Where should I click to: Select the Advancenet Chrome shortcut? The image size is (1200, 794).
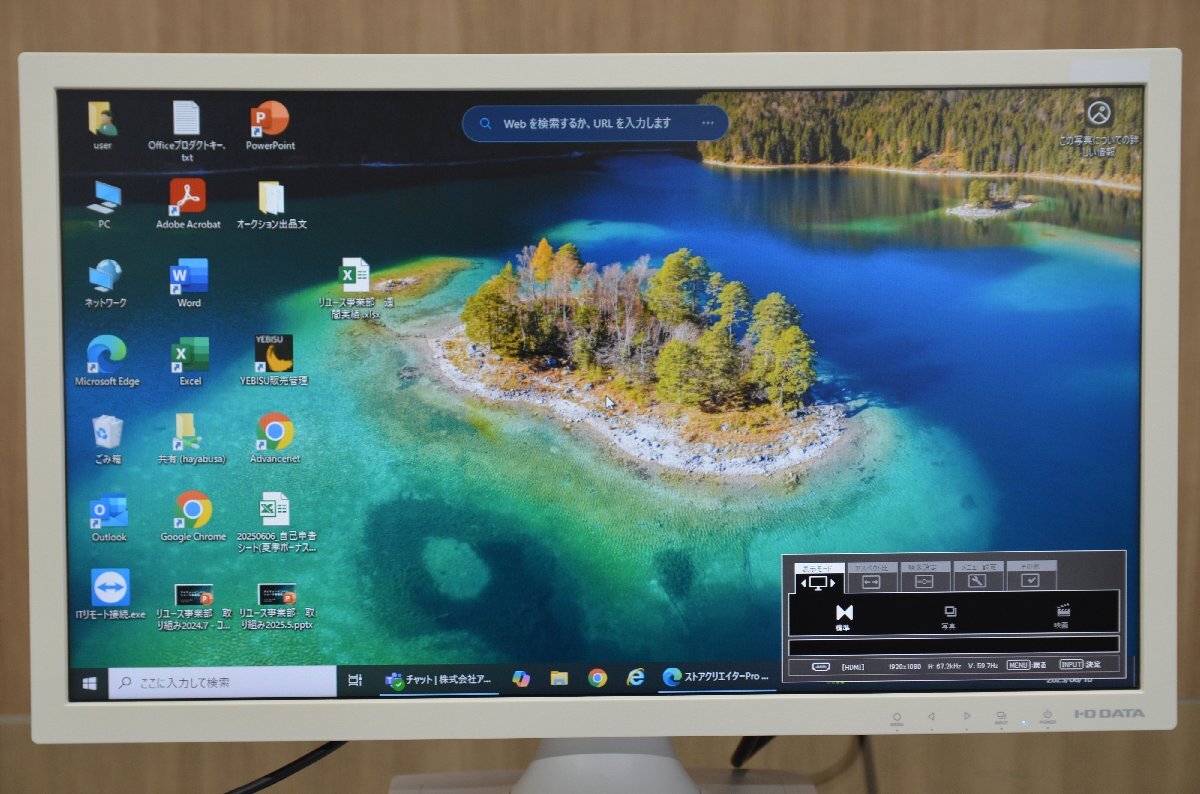[275, 439]
